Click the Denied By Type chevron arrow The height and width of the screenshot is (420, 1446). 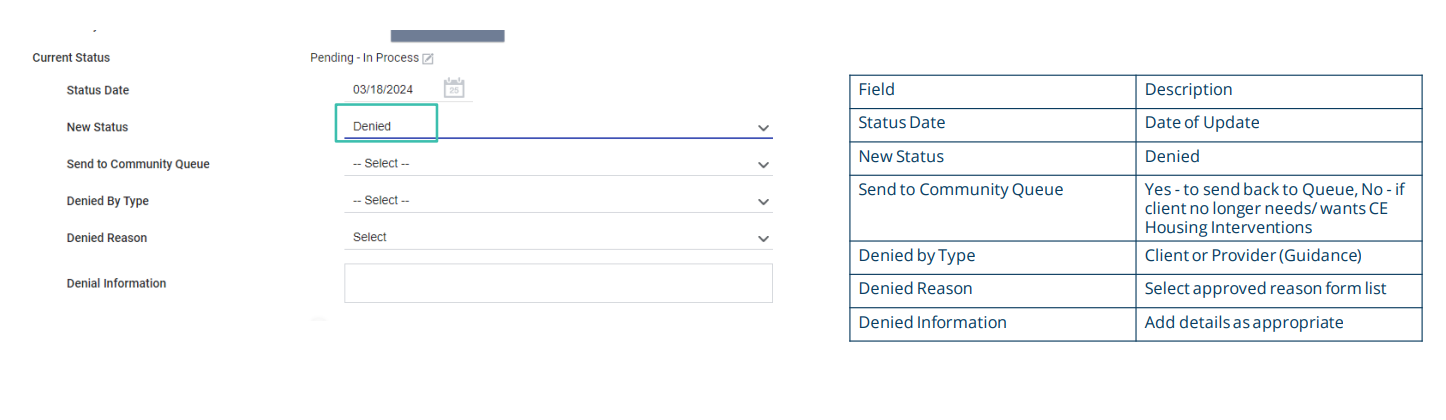tap(764, 202)
